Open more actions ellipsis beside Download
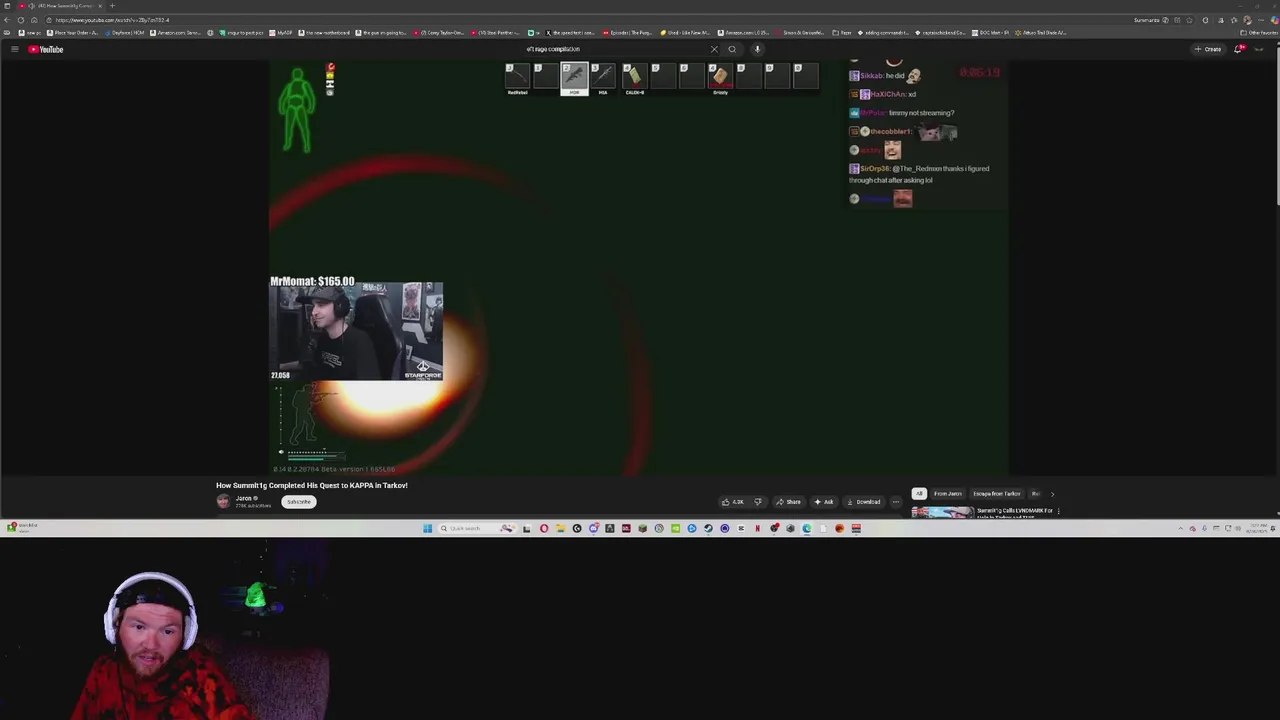This screenshot has width=1280, height=720. pyautogui.click(x=896, y=502)
